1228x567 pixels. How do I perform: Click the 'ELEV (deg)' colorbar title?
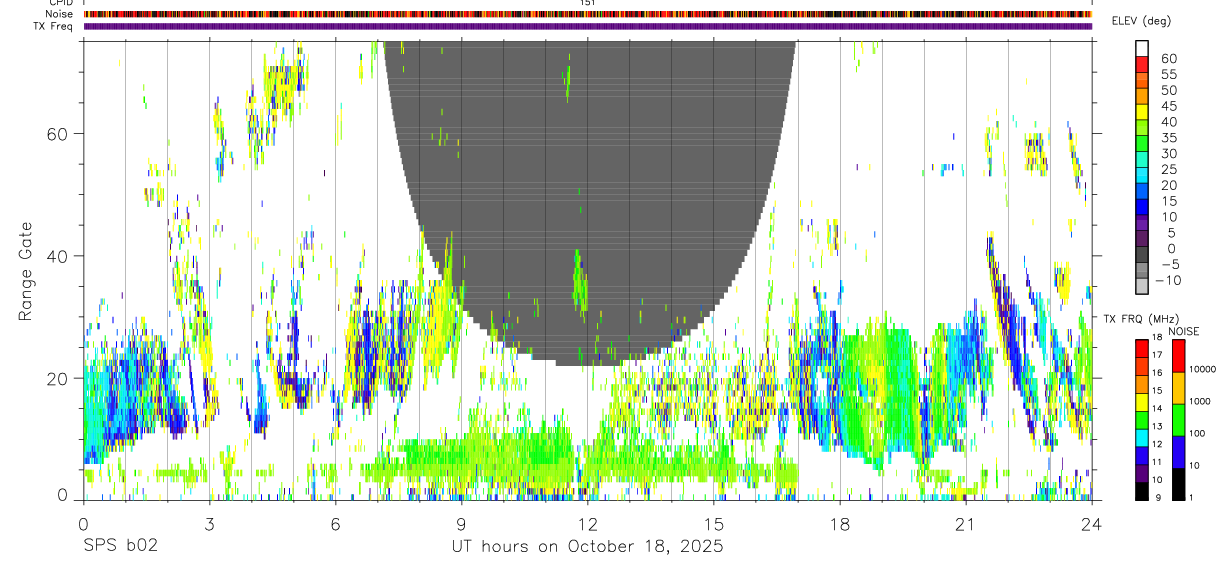click(x=1141, y=21)
